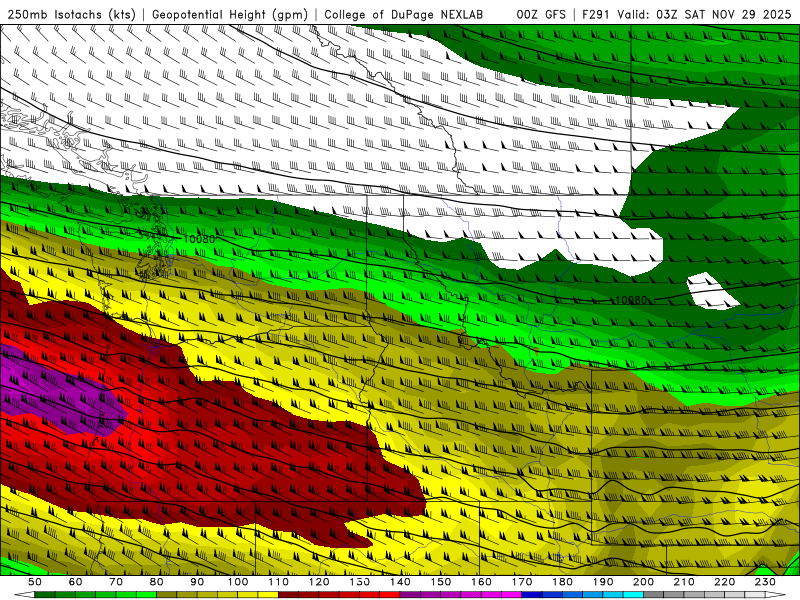Click the '160' value on the legend scale
Viewport: 800px width, 600px height.
482,582
